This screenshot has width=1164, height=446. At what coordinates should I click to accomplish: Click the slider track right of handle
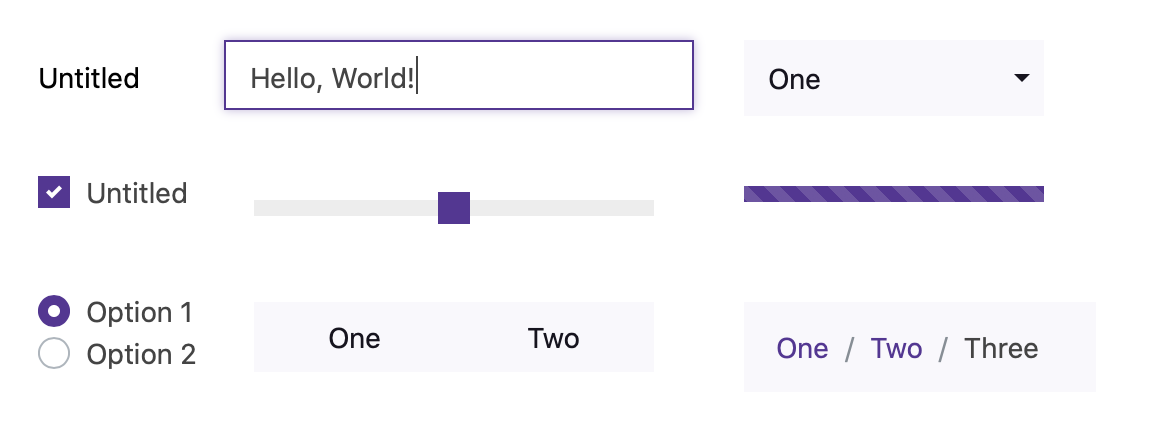561,208
